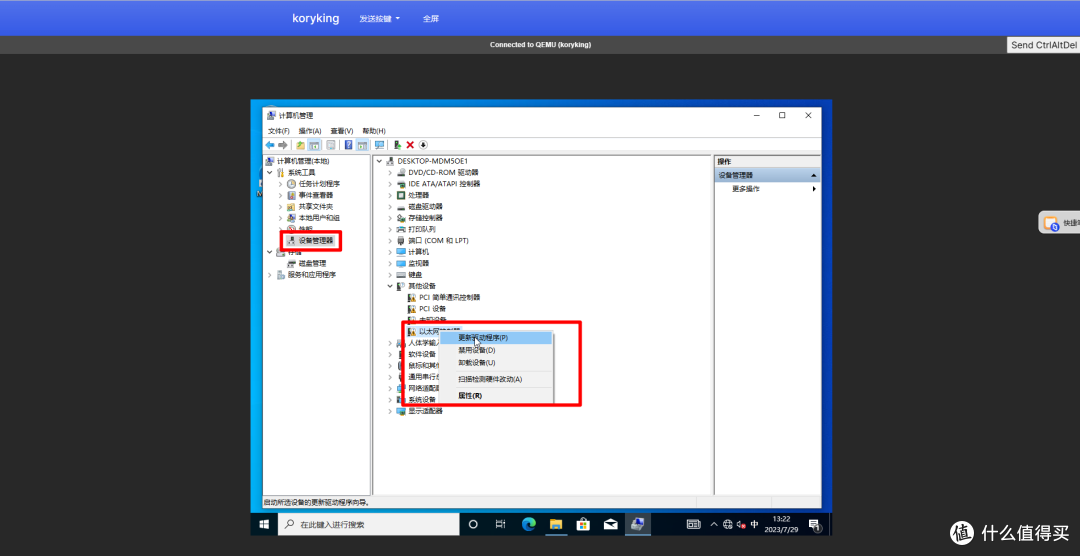Open the 文件(F) menu

[278, 131]
